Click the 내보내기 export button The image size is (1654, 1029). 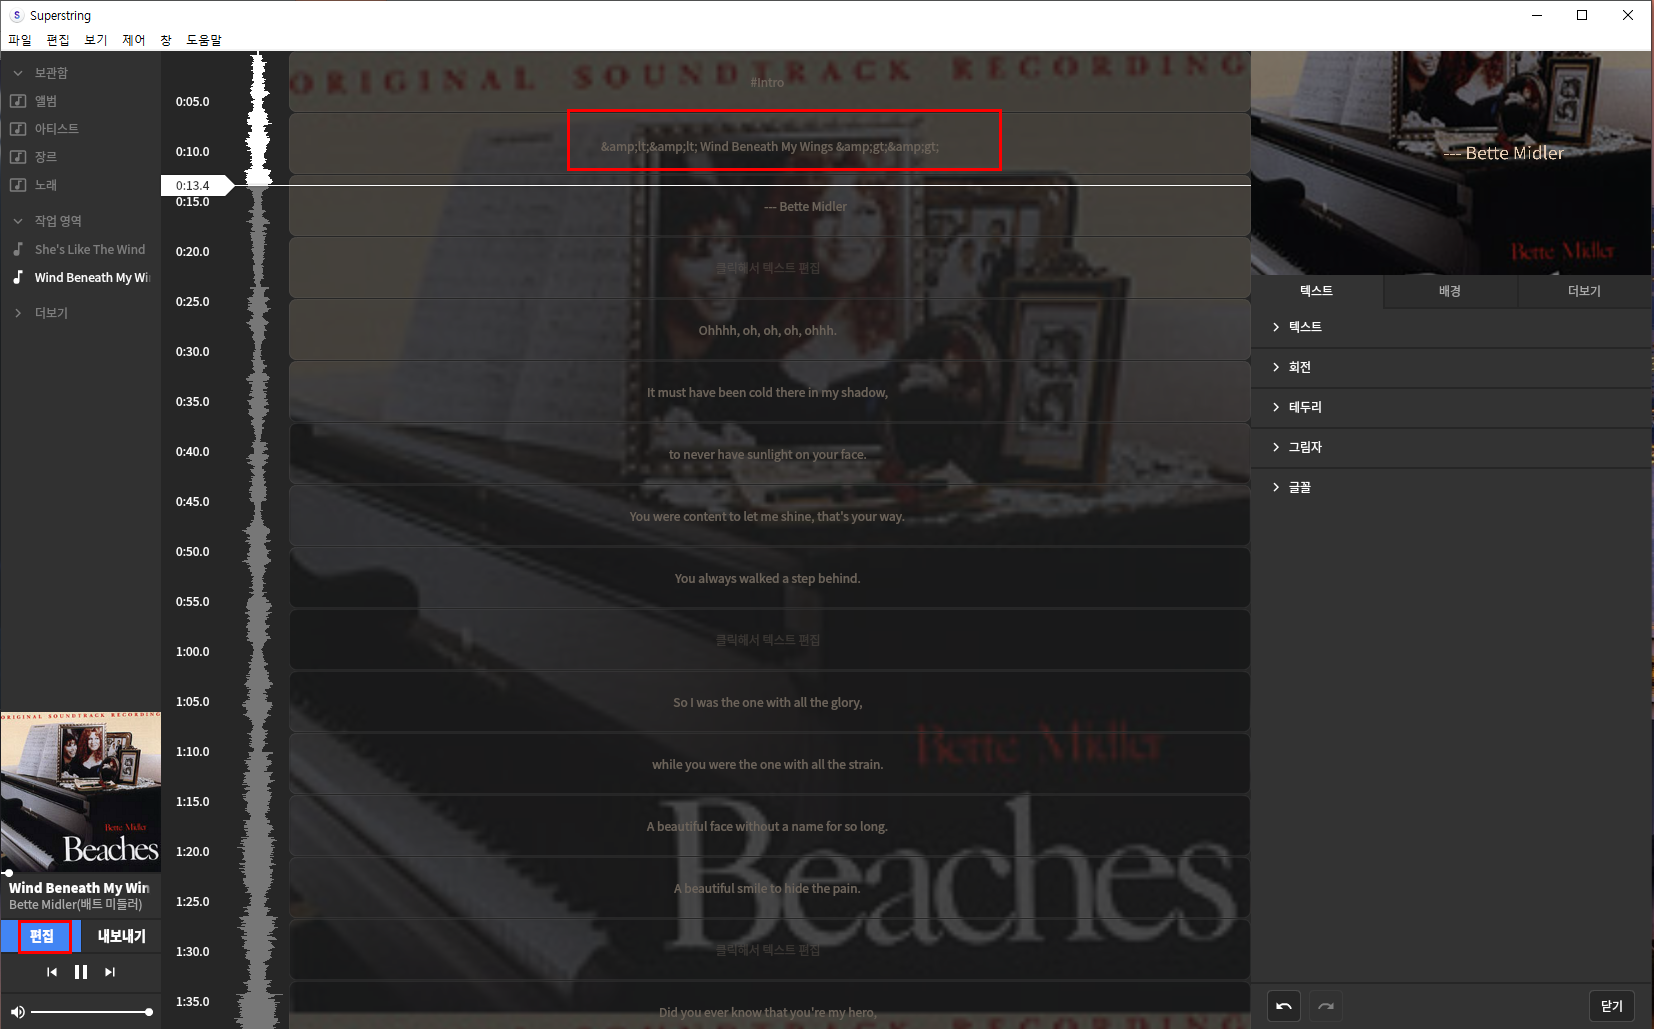pos(121,936)
